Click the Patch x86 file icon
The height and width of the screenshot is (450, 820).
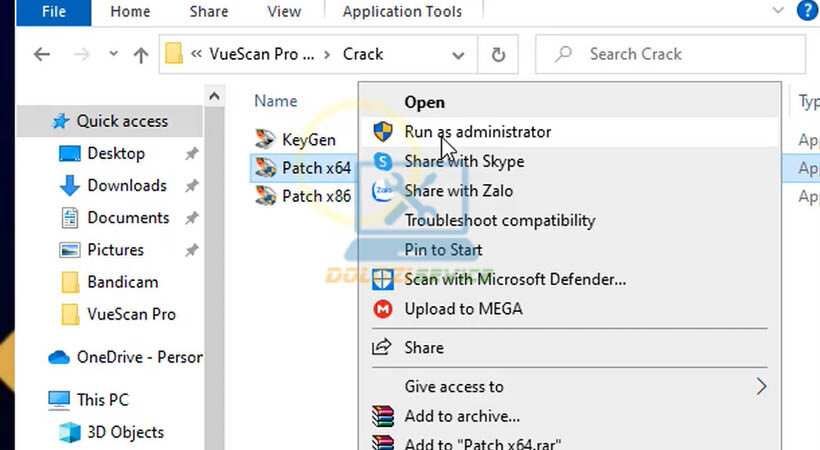(265, 197)
